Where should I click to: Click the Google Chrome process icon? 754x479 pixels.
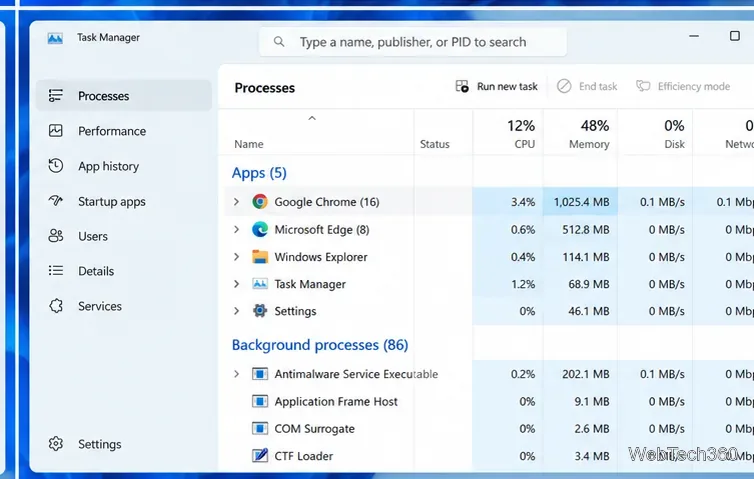coord(260,202)
